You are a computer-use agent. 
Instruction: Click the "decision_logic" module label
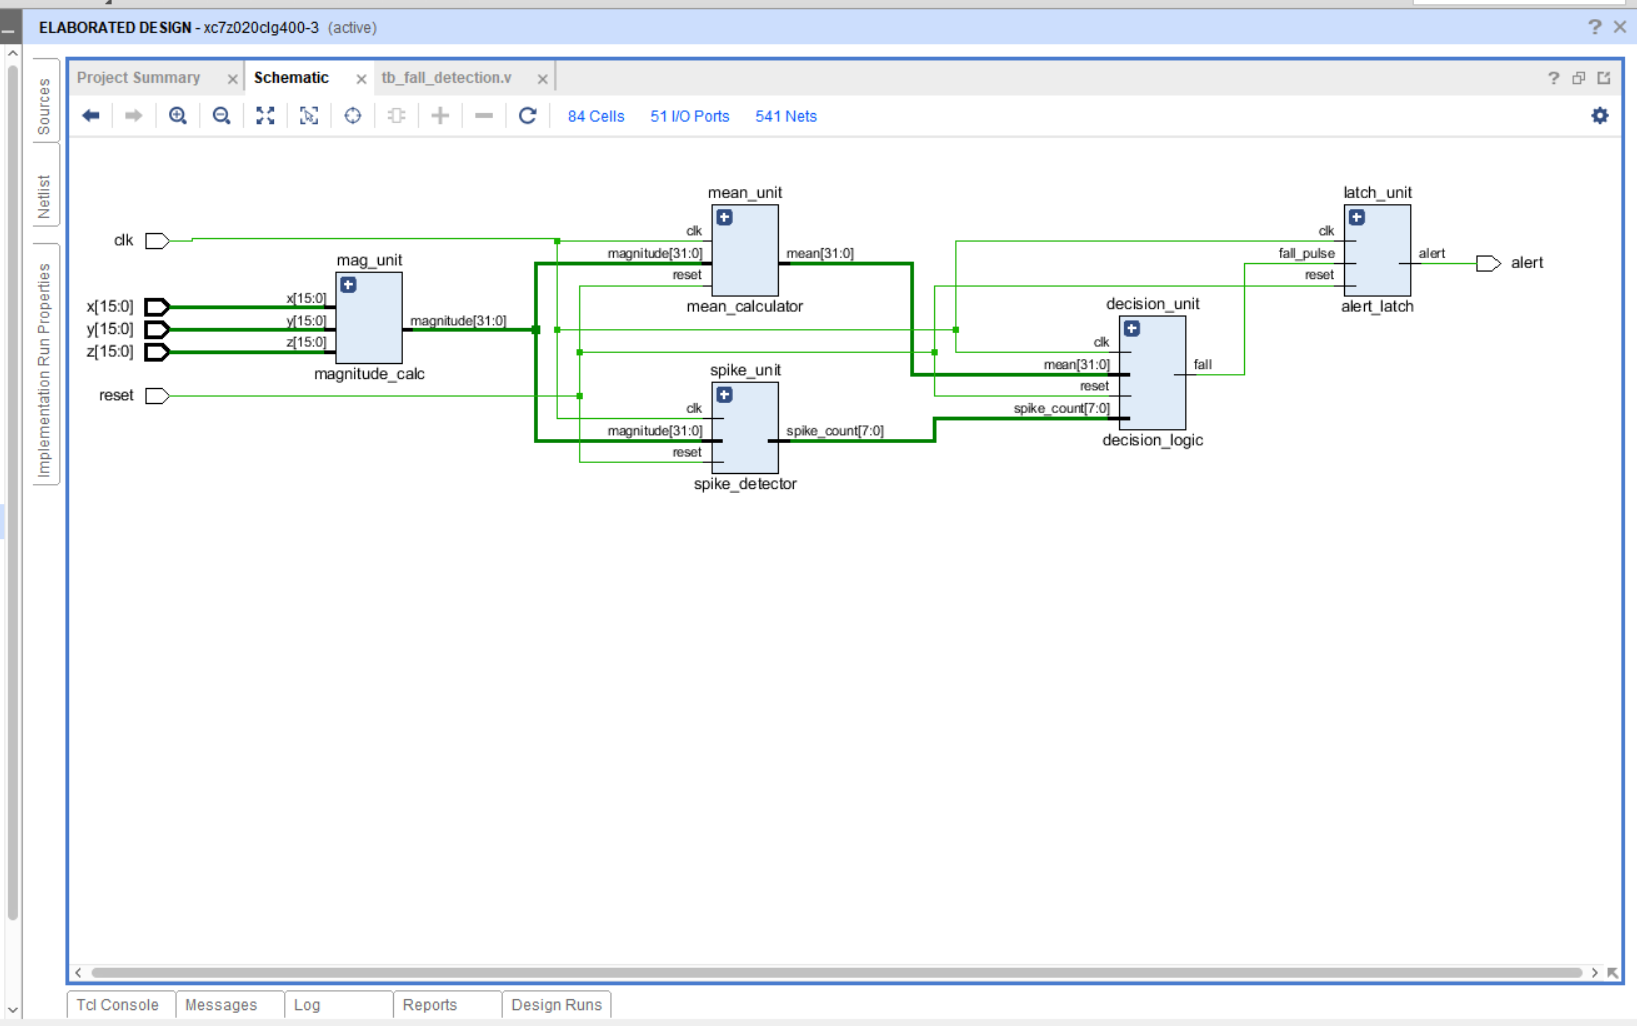[x=1153, y=440]
